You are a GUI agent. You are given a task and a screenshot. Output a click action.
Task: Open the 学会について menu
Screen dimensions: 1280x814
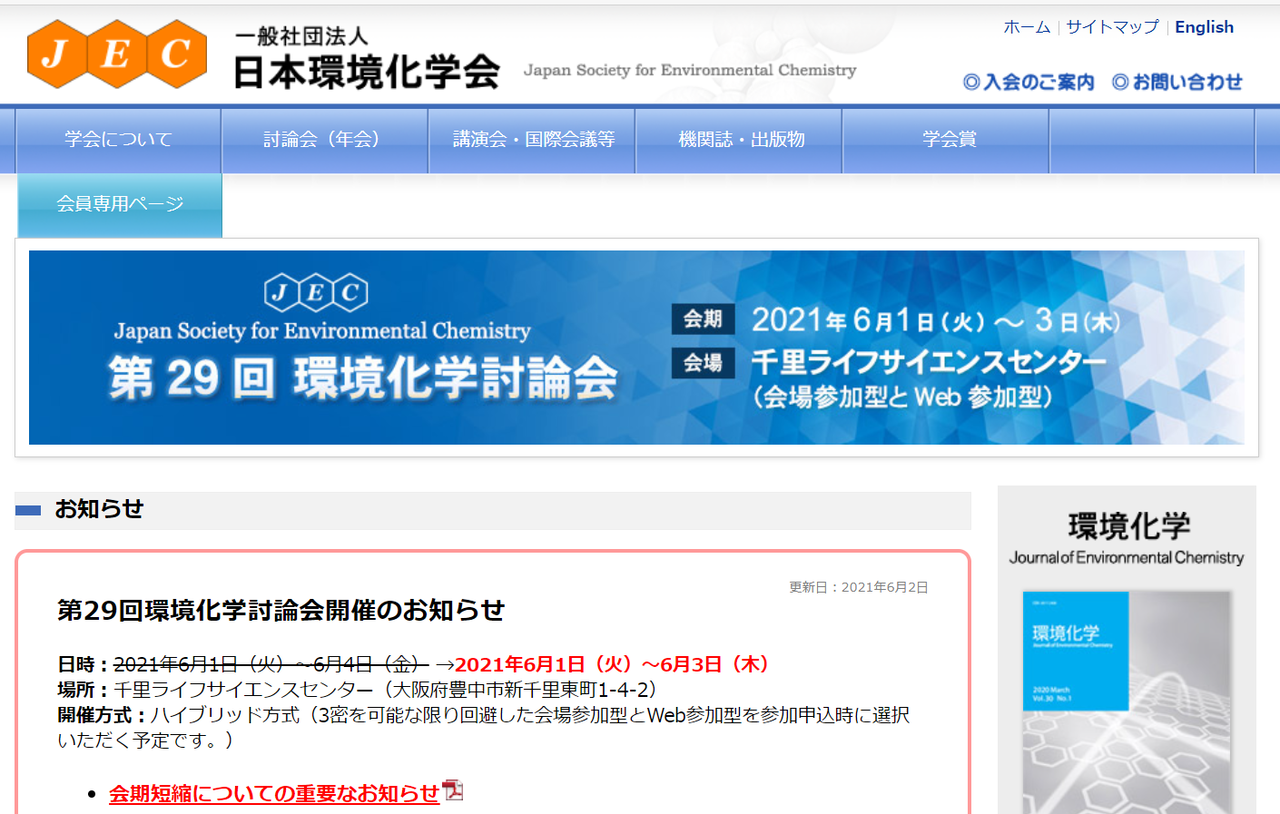point(119,140)
